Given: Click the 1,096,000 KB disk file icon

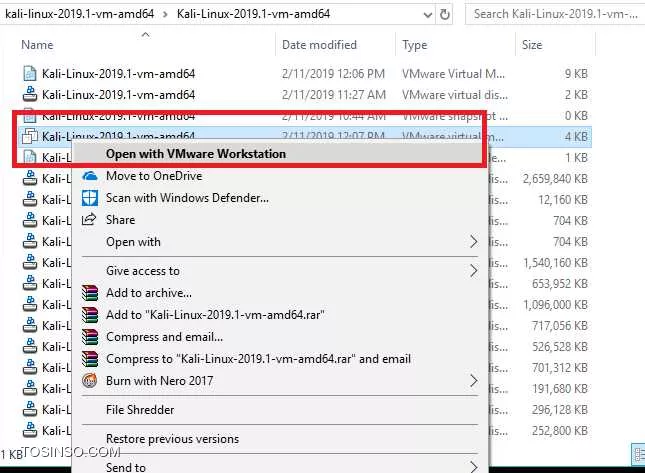Looking at the screenshot, I should coord(30,304).
